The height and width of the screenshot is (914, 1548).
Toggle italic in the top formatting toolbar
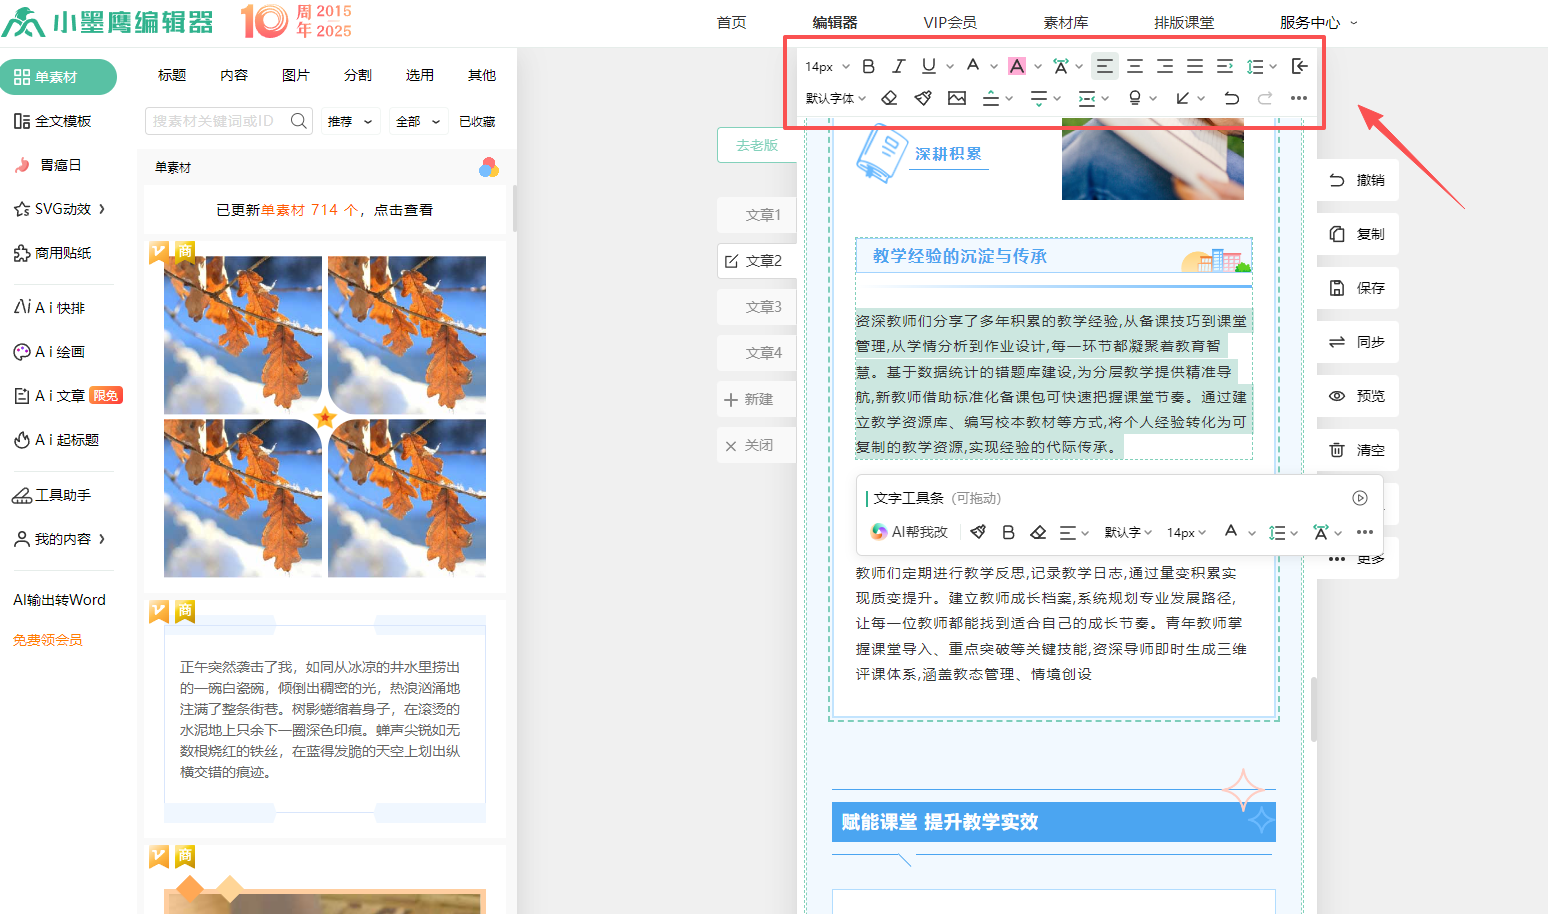[x=898, y=66]
